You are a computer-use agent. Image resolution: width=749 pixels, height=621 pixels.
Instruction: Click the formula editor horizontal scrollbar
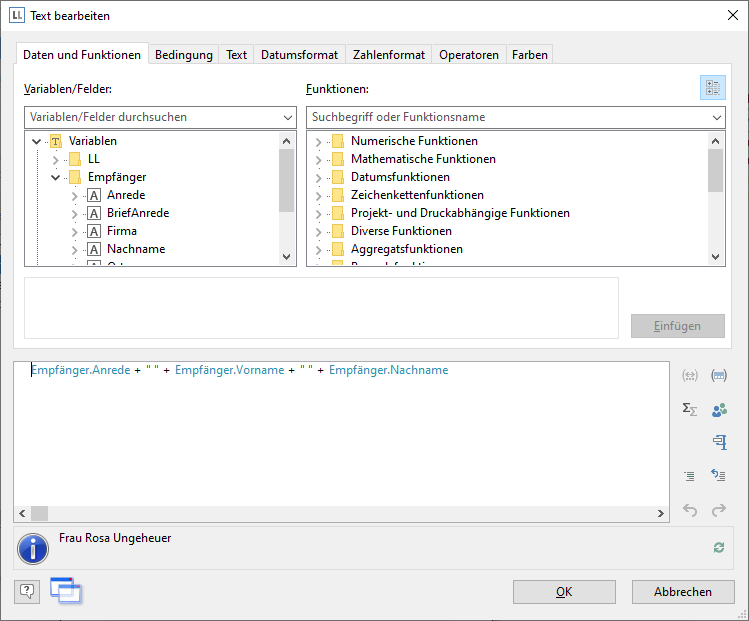[x=340, y=513]
